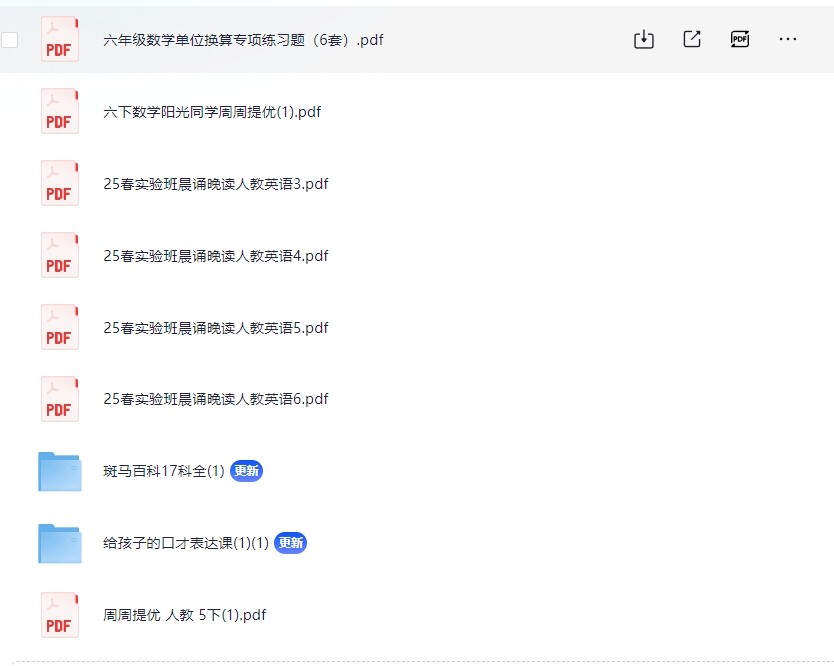Open file 六年级数学单位换算专项练习题（6套）.pdf
Image resolution: width=834 pixels, height=666 pixels.
coord(243,40)
